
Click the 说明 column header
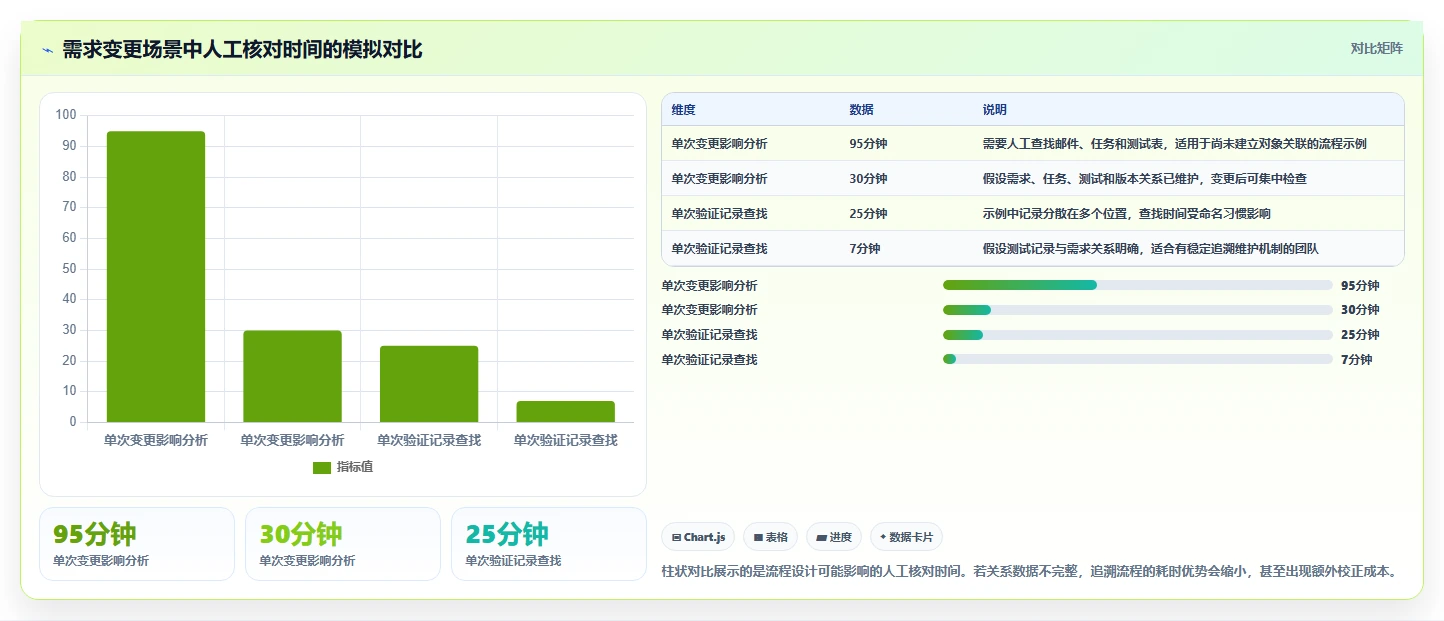[x=995, y=110]
